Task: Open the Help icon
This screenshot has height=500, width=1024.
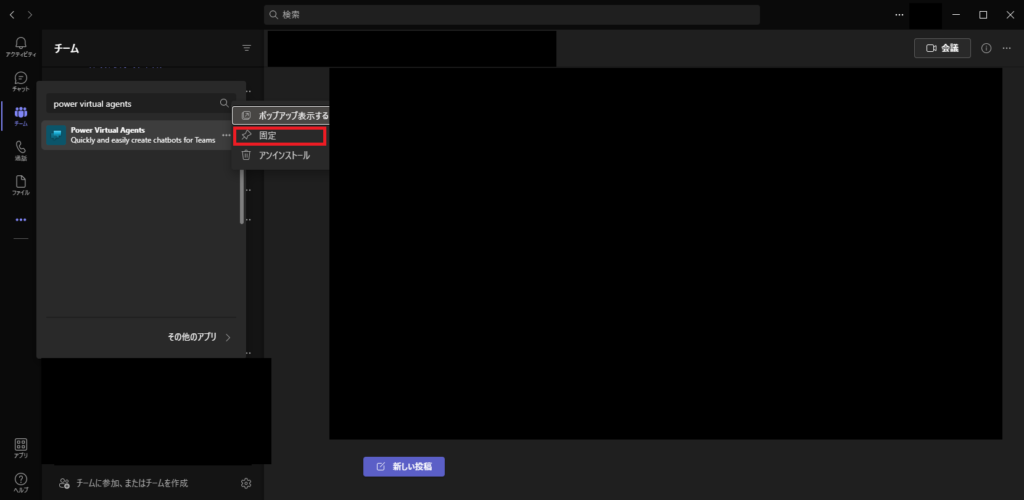Action: 21,482
